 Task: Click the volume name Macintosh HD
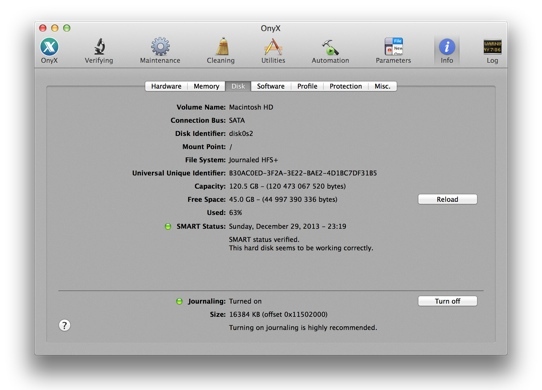coord(251,107)
